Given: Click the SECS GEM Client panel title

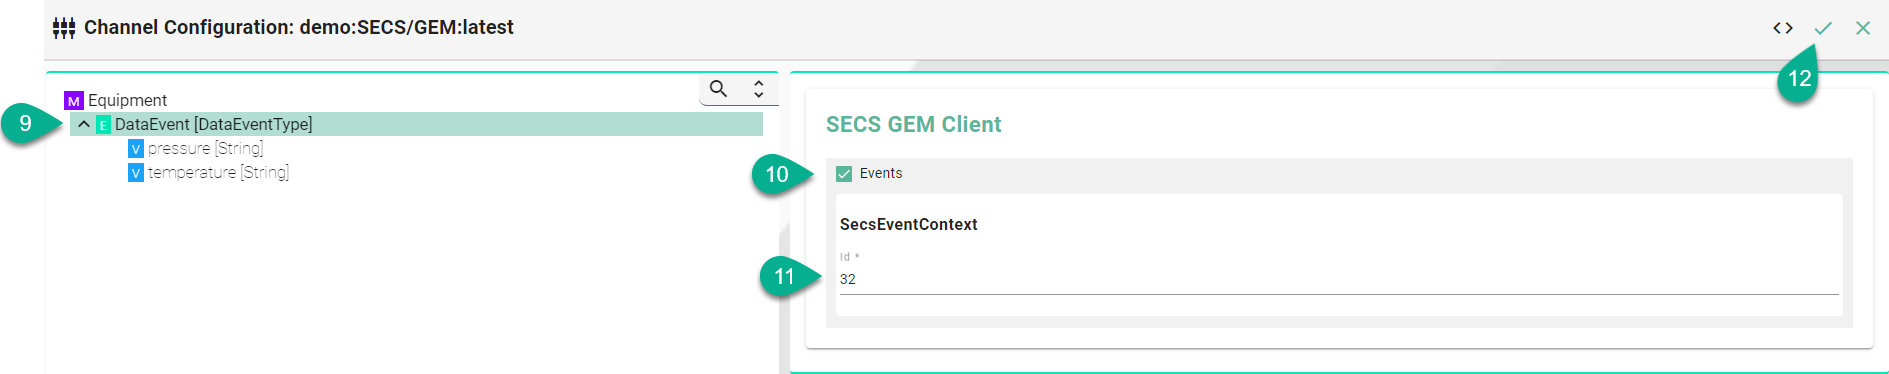Looking at the screenshot, I should 913,124.
